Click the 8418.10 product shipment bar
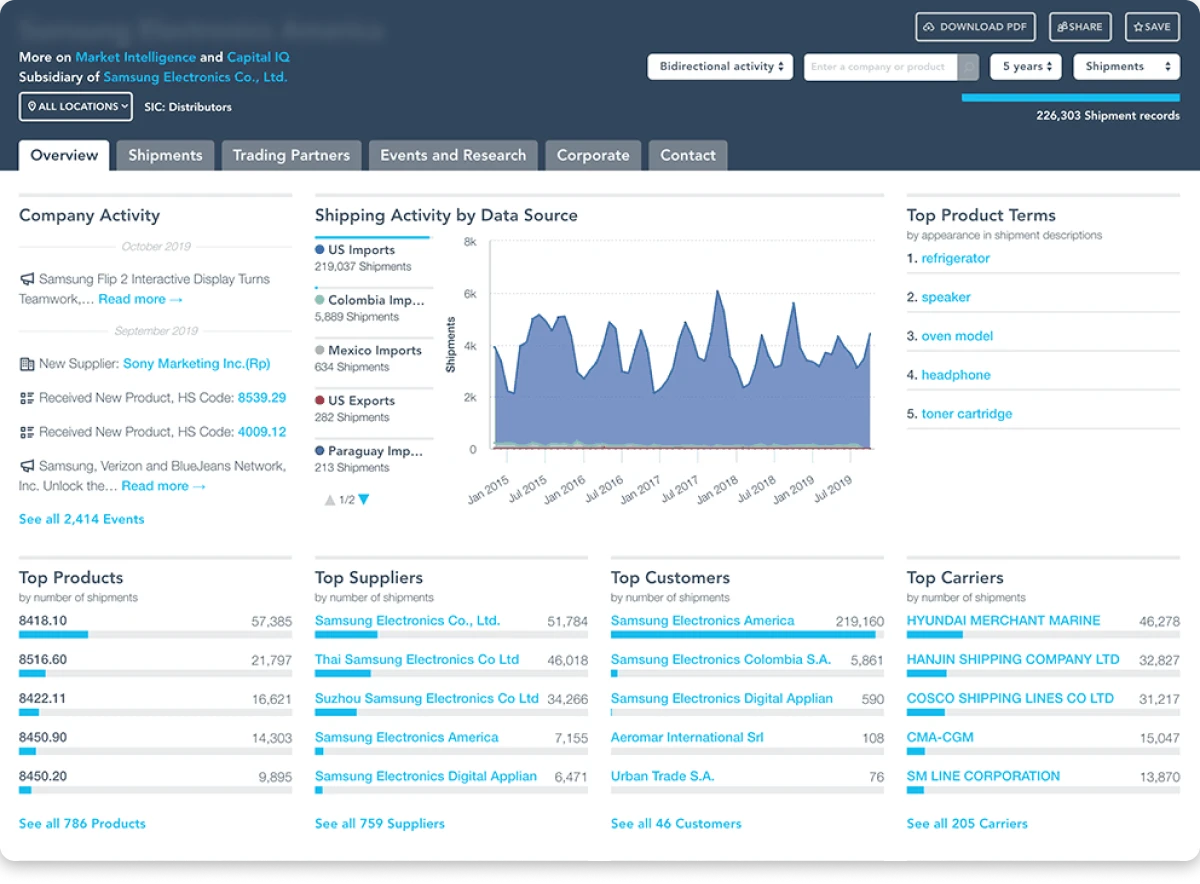This screenshot has width=1200, height=884. tap(155, 635)
